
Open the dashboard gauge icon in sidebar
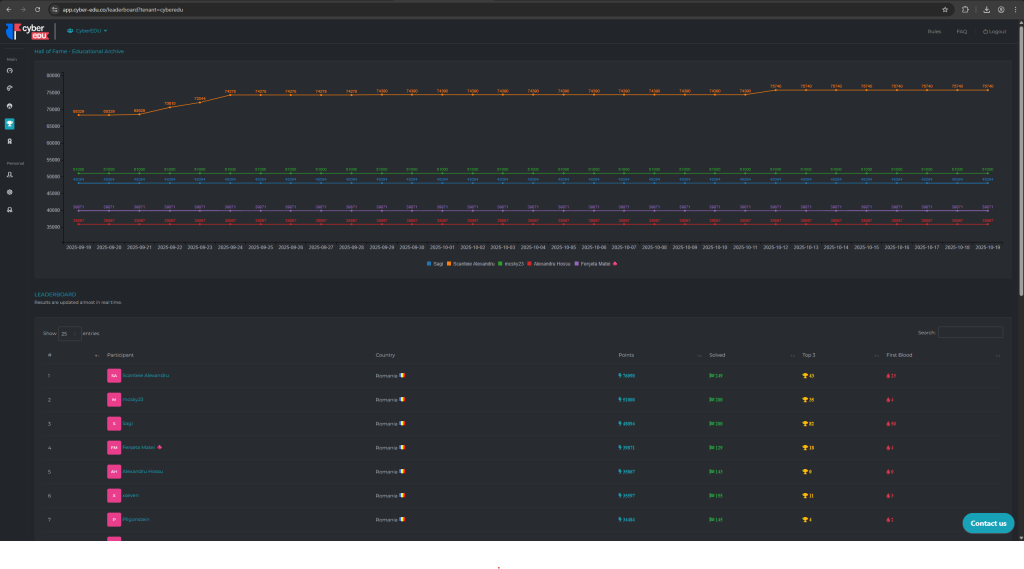tap(10, 71)
